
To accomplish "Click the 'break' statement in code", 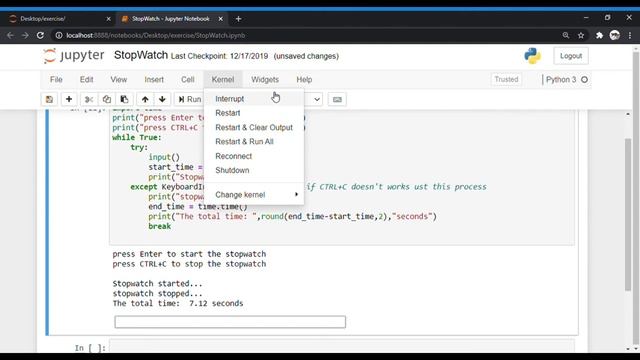I will [x=160, y=226].
